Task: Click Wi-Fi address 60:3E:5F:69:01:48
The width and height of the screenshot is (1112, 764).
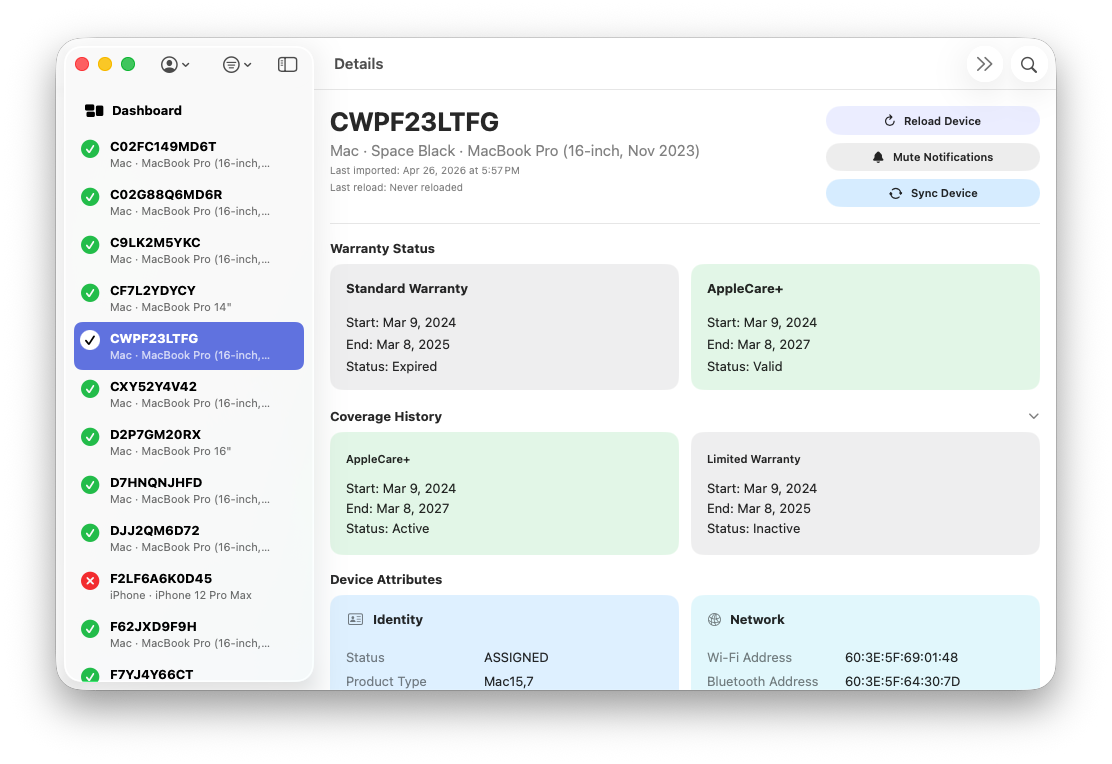Action: point(901,658)
